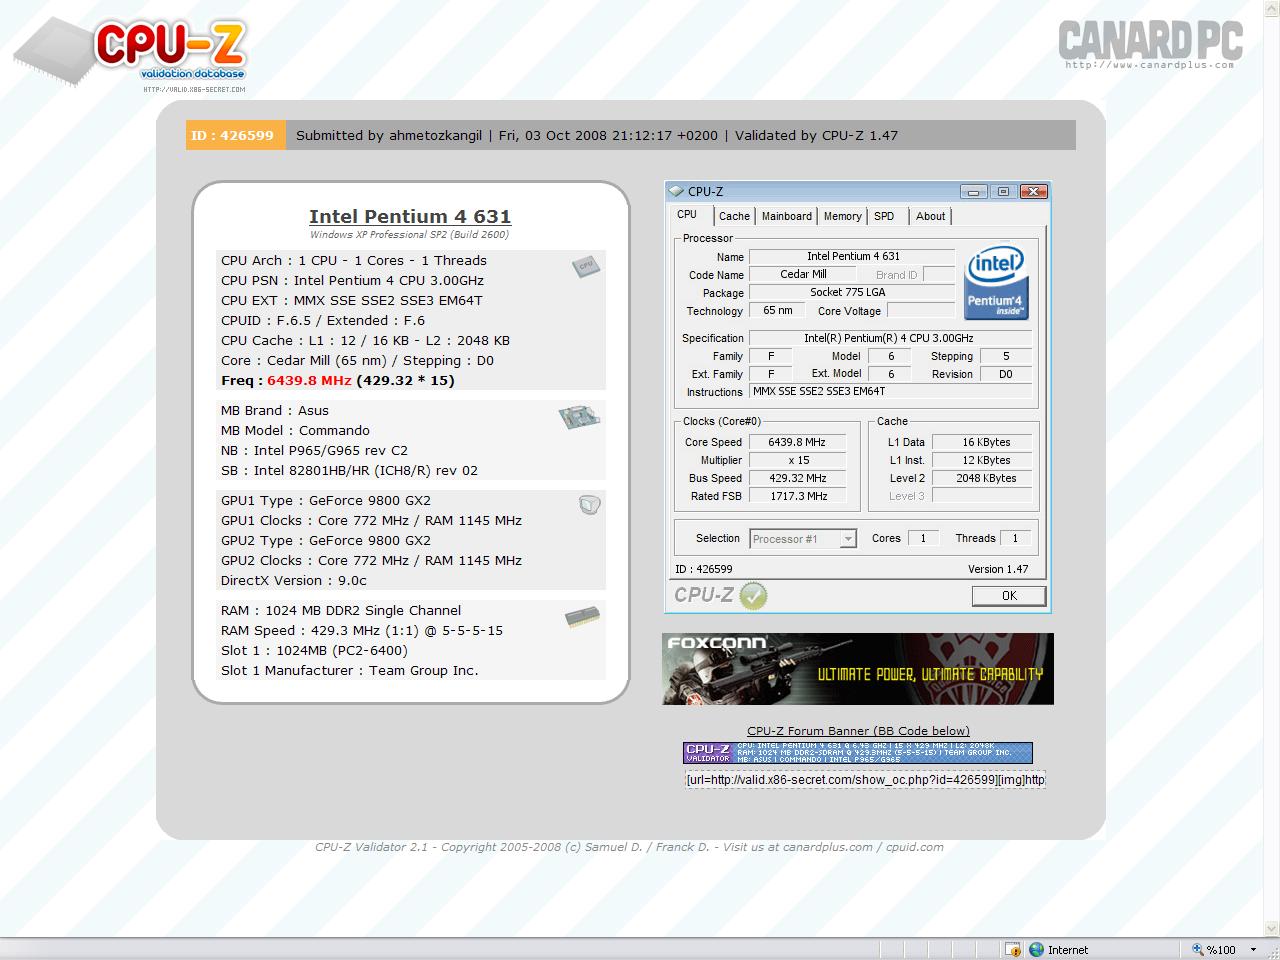The height and width of the screenshot is (960, 1280).
Task: Click the Multiplier x 15 field
Action: click(797, 460)
